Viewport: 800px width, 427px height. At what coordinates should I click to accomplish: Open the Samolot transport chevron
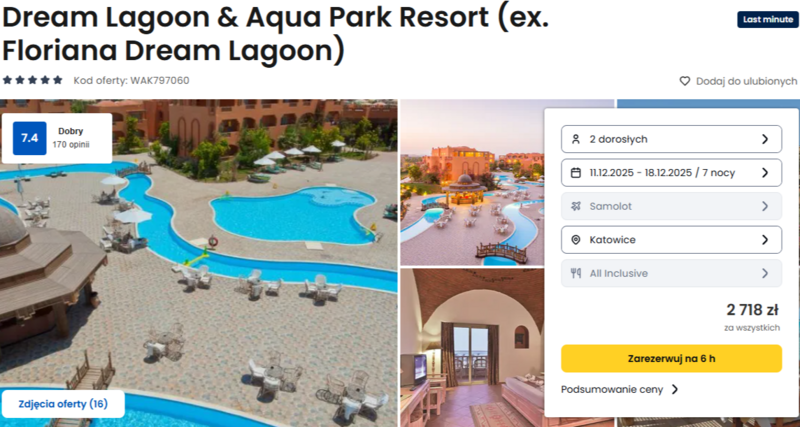765,206
